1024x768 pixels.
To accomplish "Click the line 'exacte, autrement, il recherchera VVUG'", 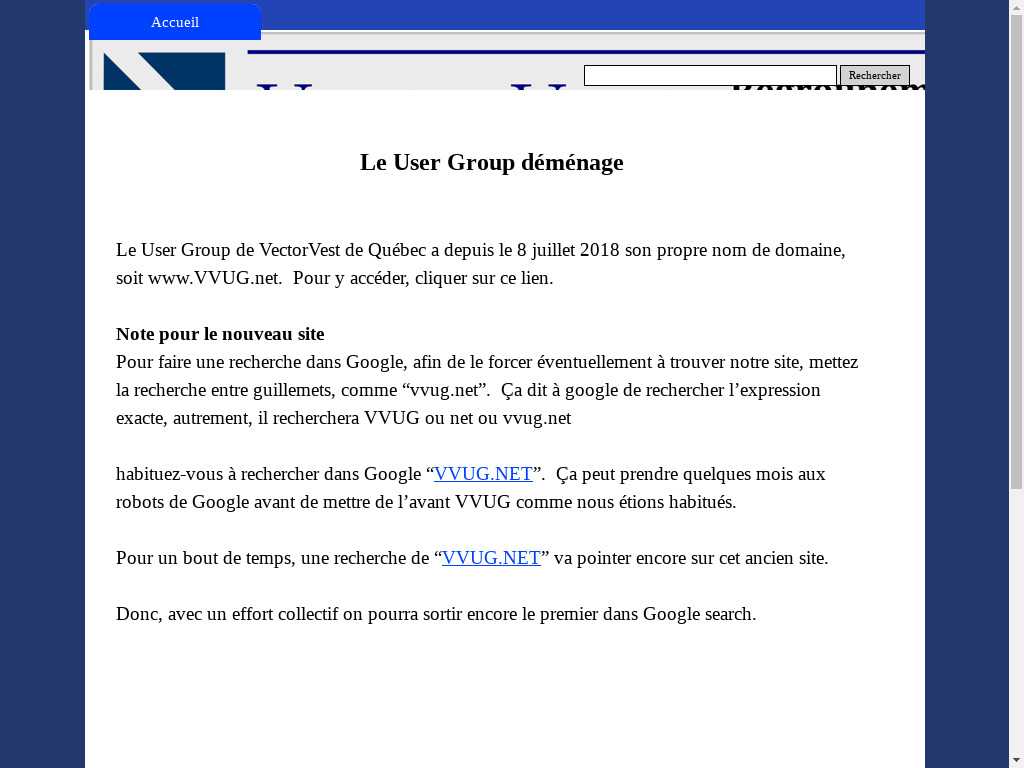I will pos(344,418).
